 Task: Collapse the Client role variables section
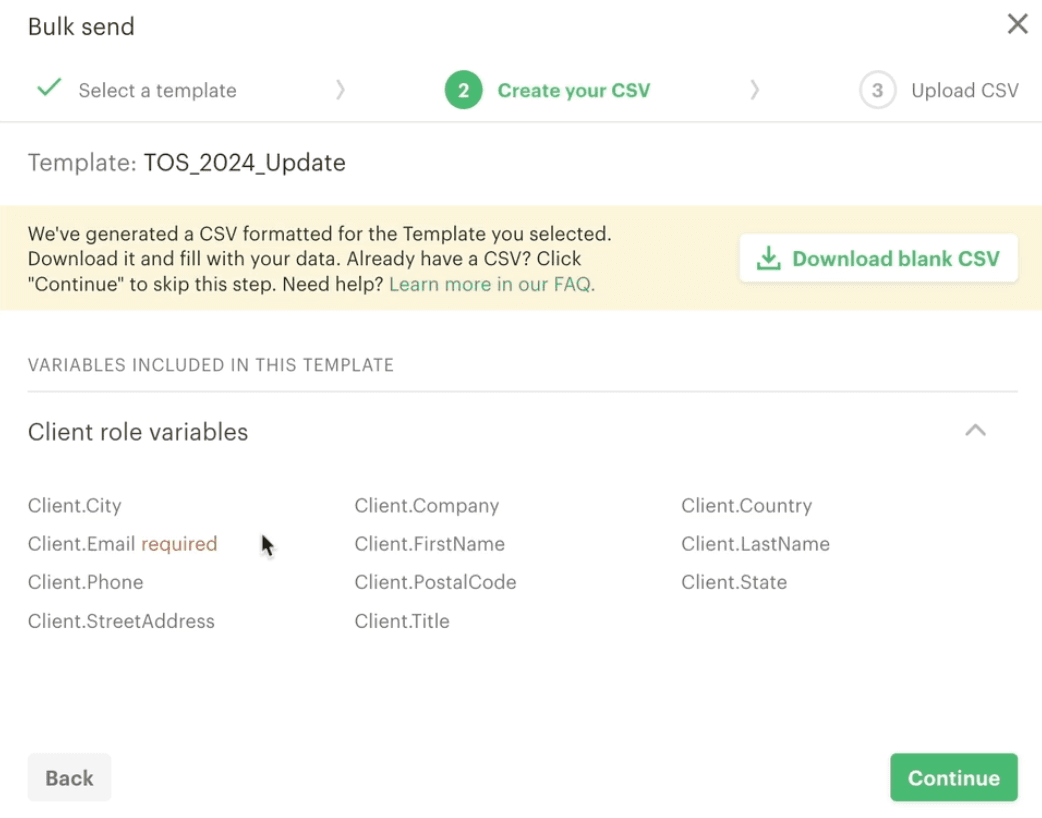pos(975,431)
